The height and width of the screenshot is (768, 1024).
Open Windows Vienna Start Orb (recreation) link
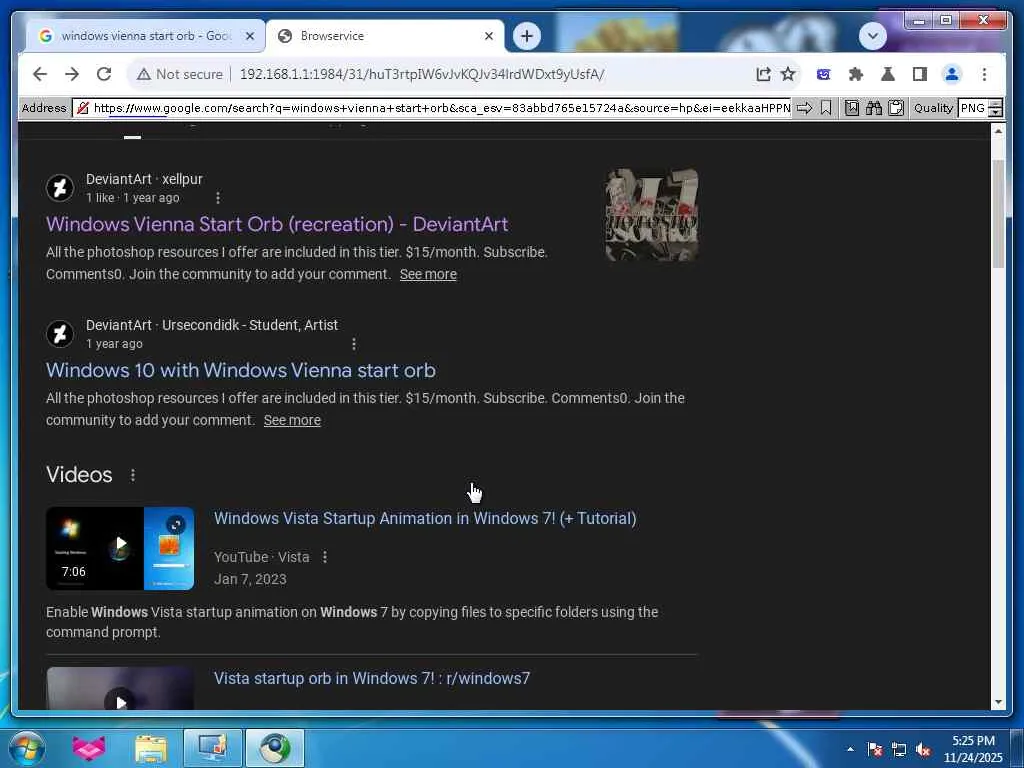pos(277,224)
